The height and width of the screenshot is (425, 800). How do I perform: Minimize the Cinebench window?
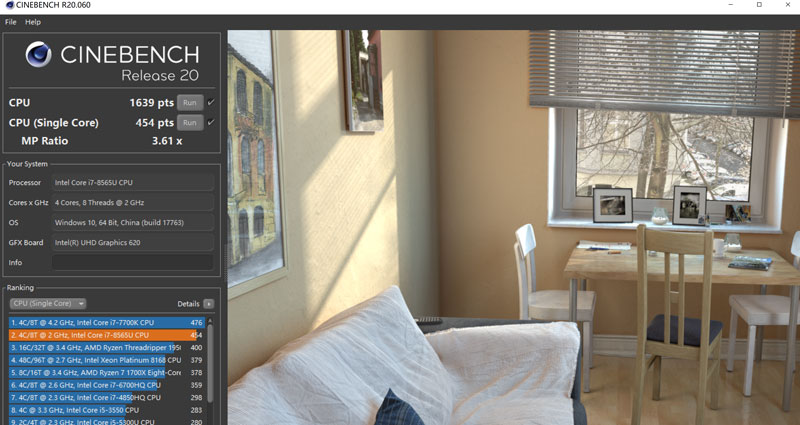pyautogui.click(x=731, y=5)
